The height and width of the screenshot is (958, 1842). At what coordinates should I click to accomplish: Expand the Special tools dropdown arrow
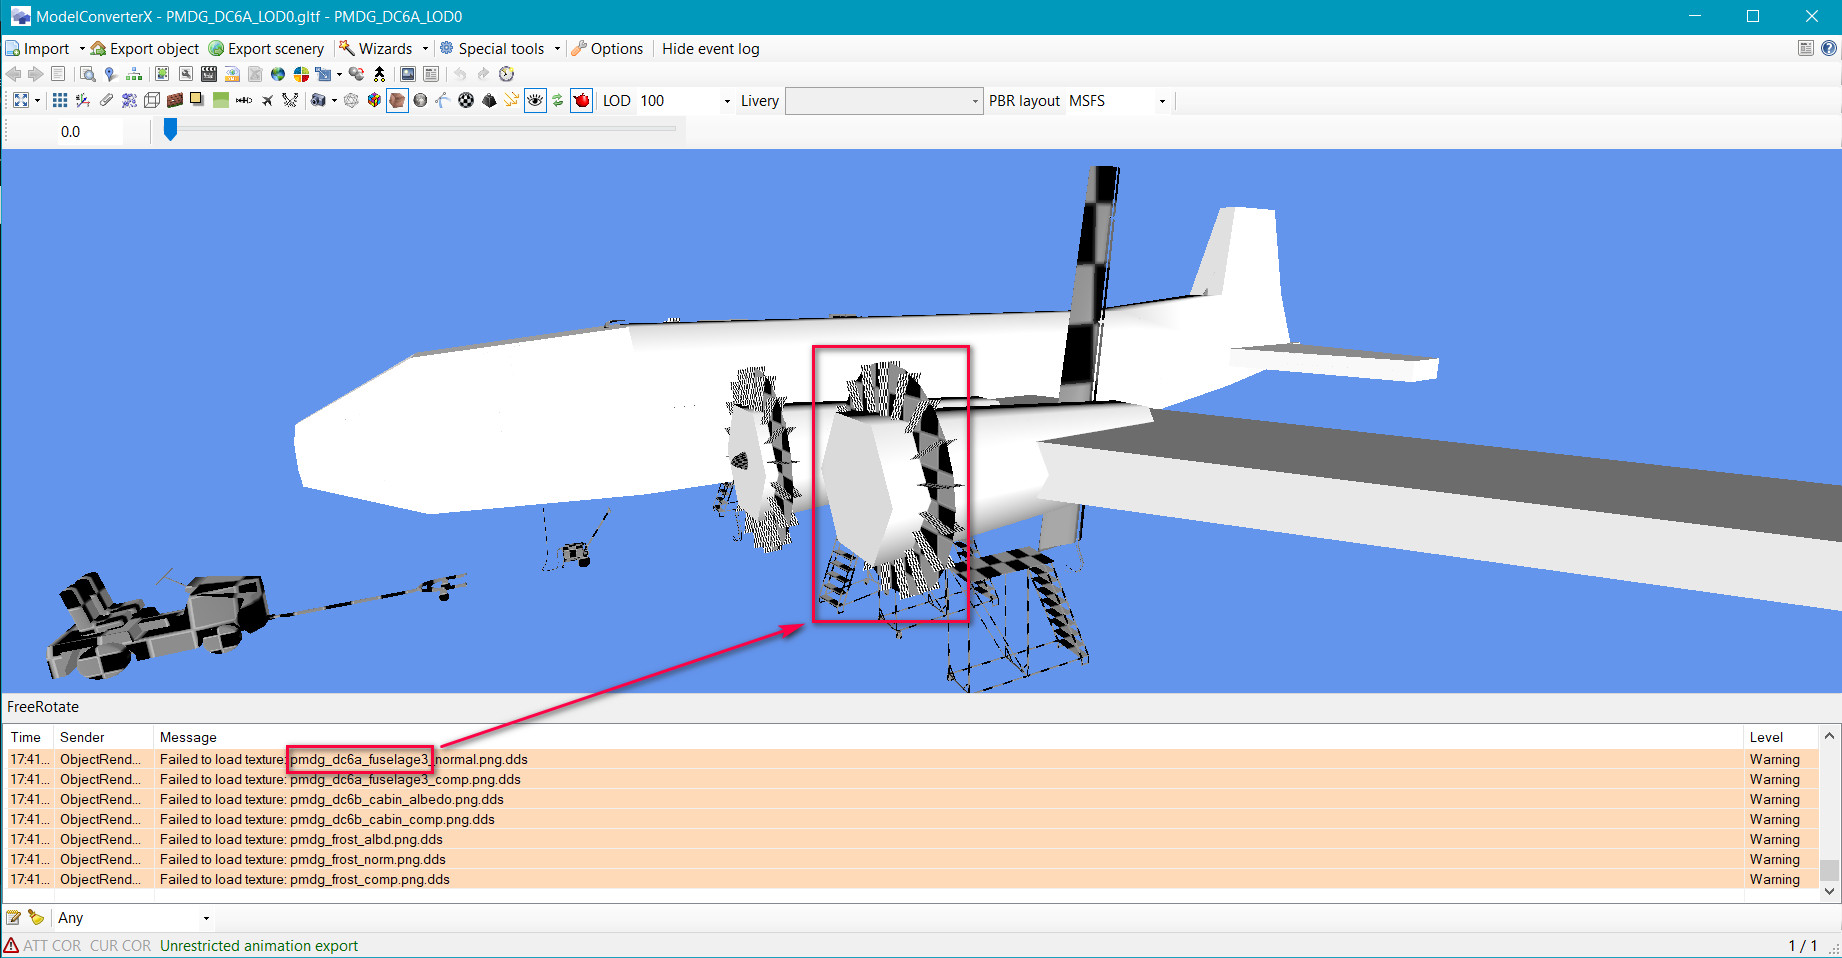[557, 49]
